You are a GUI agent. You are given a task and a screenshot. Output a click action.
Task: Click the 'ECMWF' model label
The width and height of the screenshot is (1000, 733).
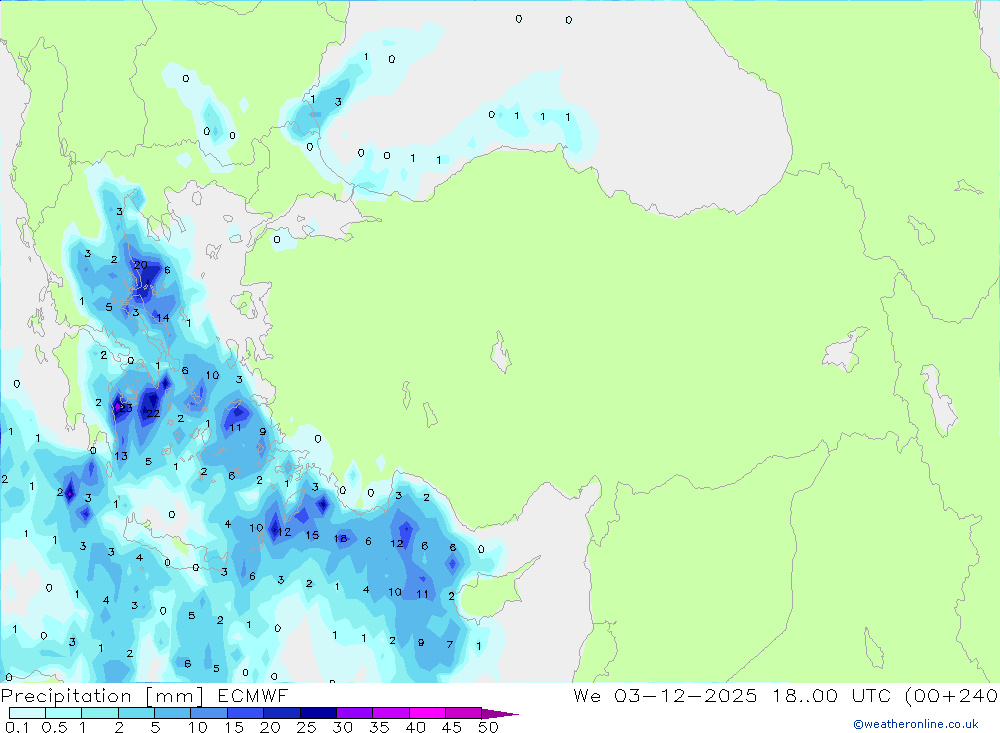coord(253,695)
